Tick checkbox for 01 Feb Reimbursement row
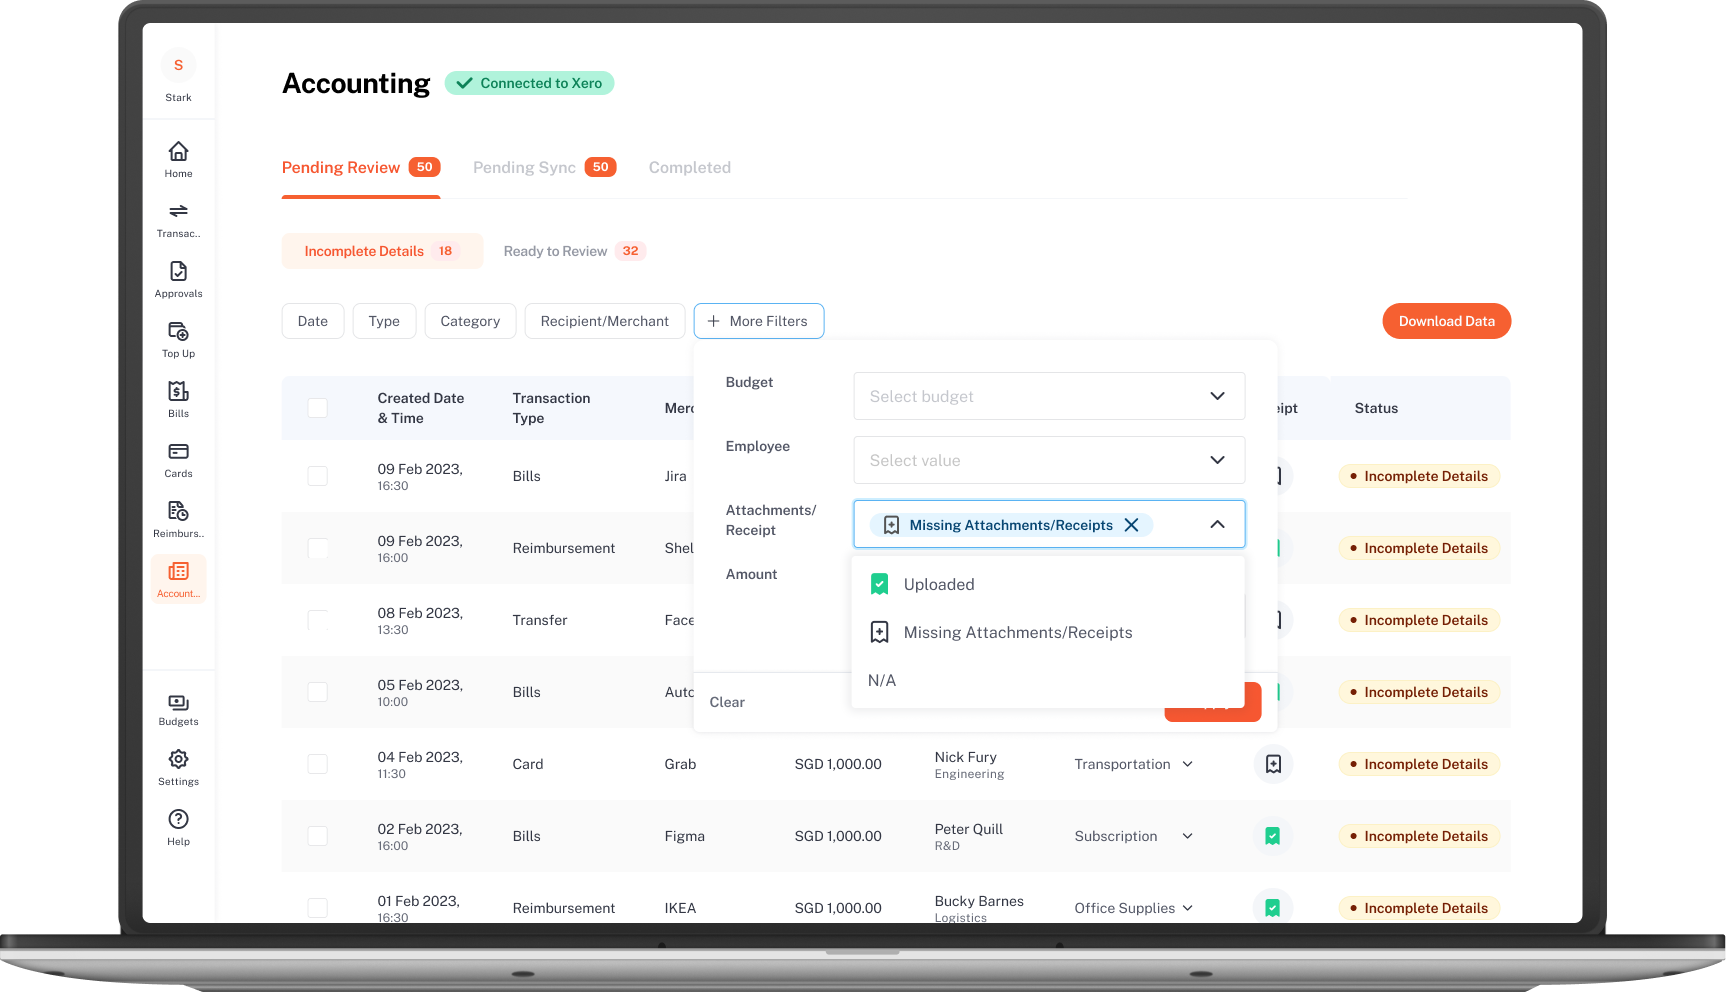Image resolution: width=1726 pixels, height=993 pixels. coord(317,908)
